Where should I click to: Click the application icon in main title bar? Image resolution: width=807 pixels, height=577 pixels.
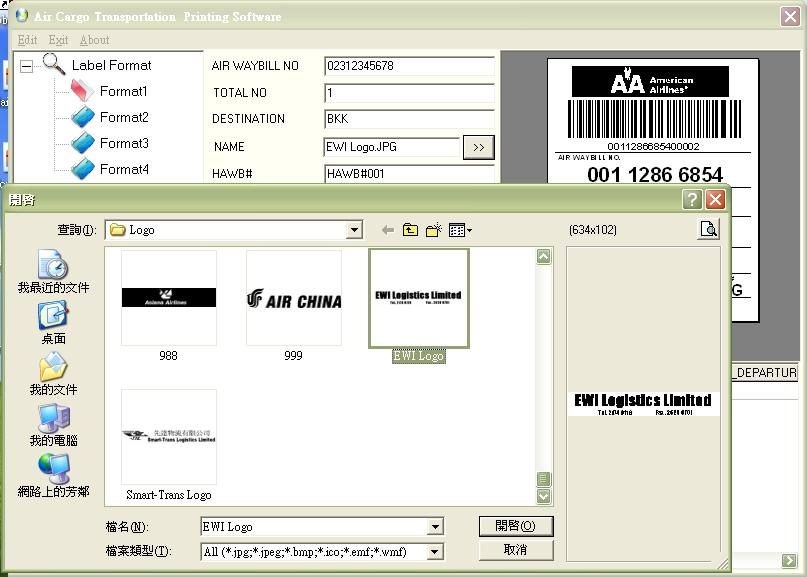[22, 15]
